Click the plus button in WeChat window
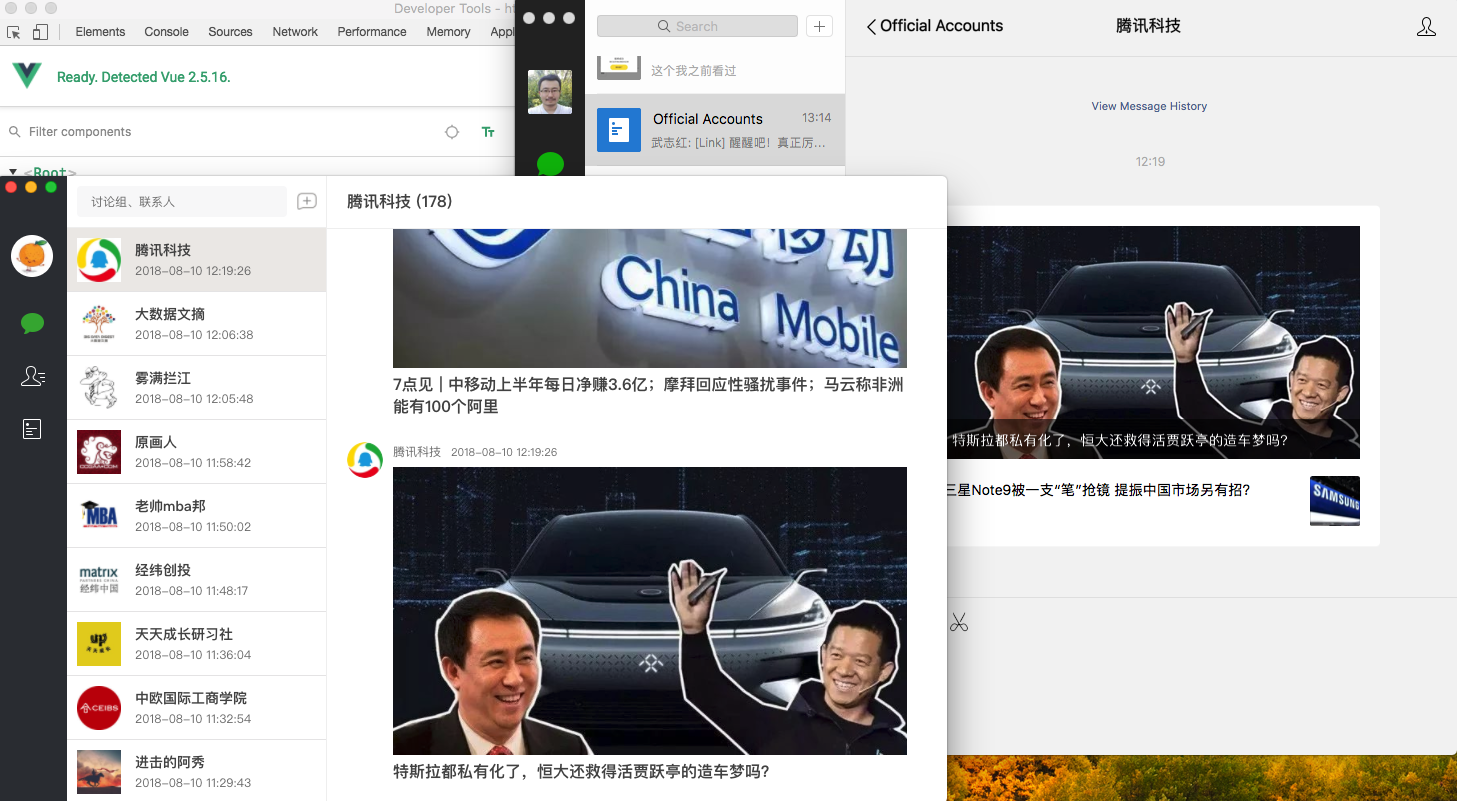 point(819,26)
